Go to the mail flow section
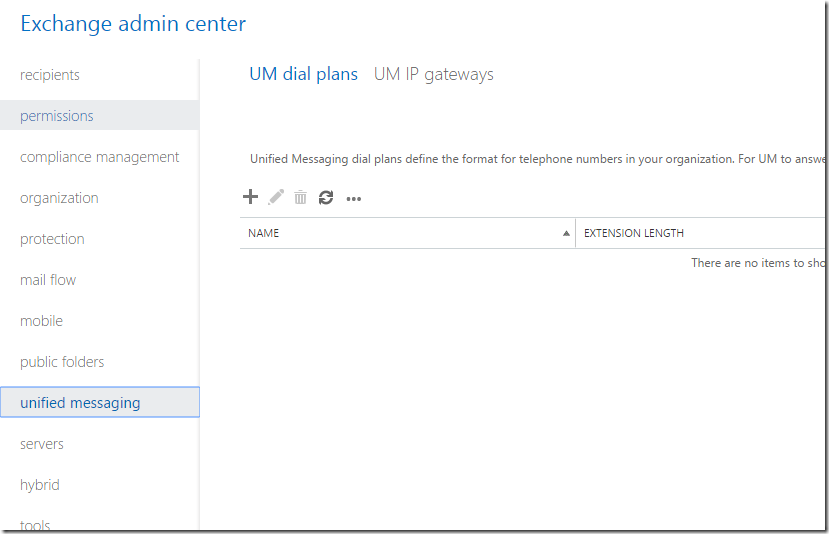Screen dimensions: 829x534 [x=48, y=280]
